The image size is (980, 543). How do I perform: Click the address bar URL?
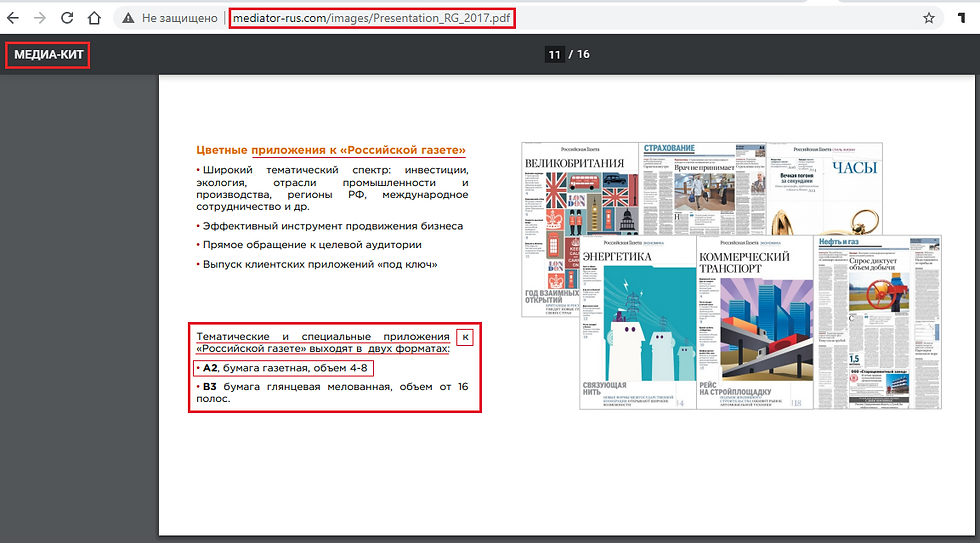(x=372, y=18)
